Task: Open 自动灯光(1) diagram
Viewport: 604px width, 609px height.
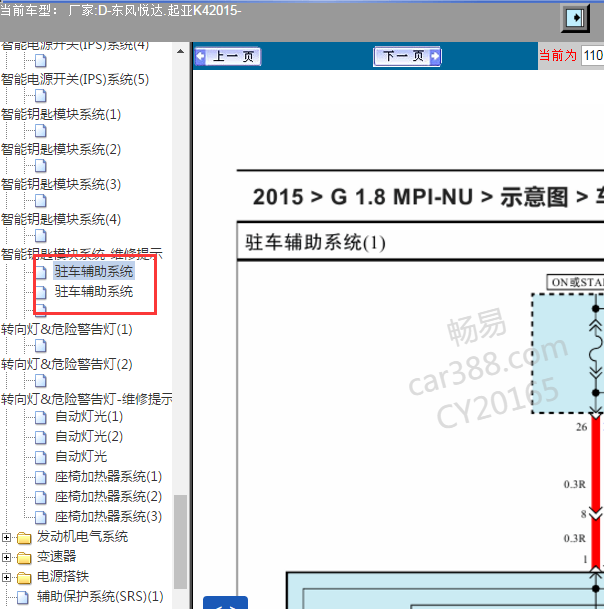Action: (x=89, y=416)
